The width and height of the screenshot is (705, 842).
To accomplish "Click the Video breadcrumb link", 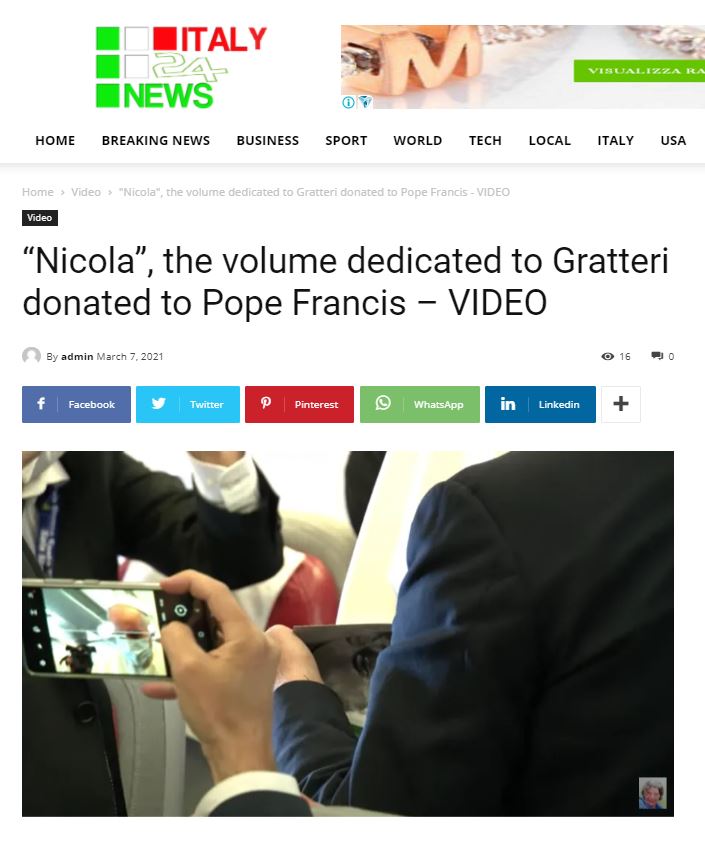I will 86,192.
